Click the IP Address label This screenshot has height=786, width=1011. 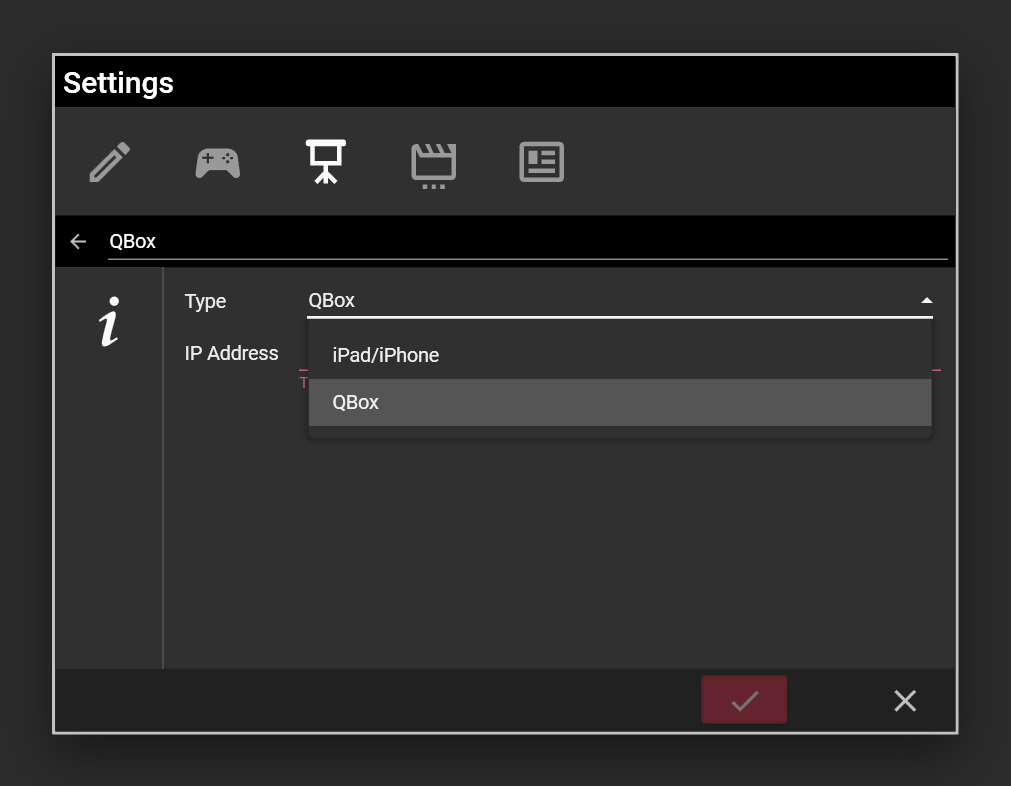(x=231, y=353)
